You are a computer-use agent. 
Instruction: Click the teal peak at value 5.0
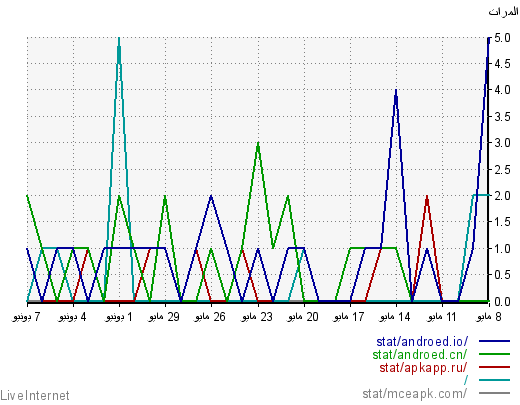tap(119, 39)
